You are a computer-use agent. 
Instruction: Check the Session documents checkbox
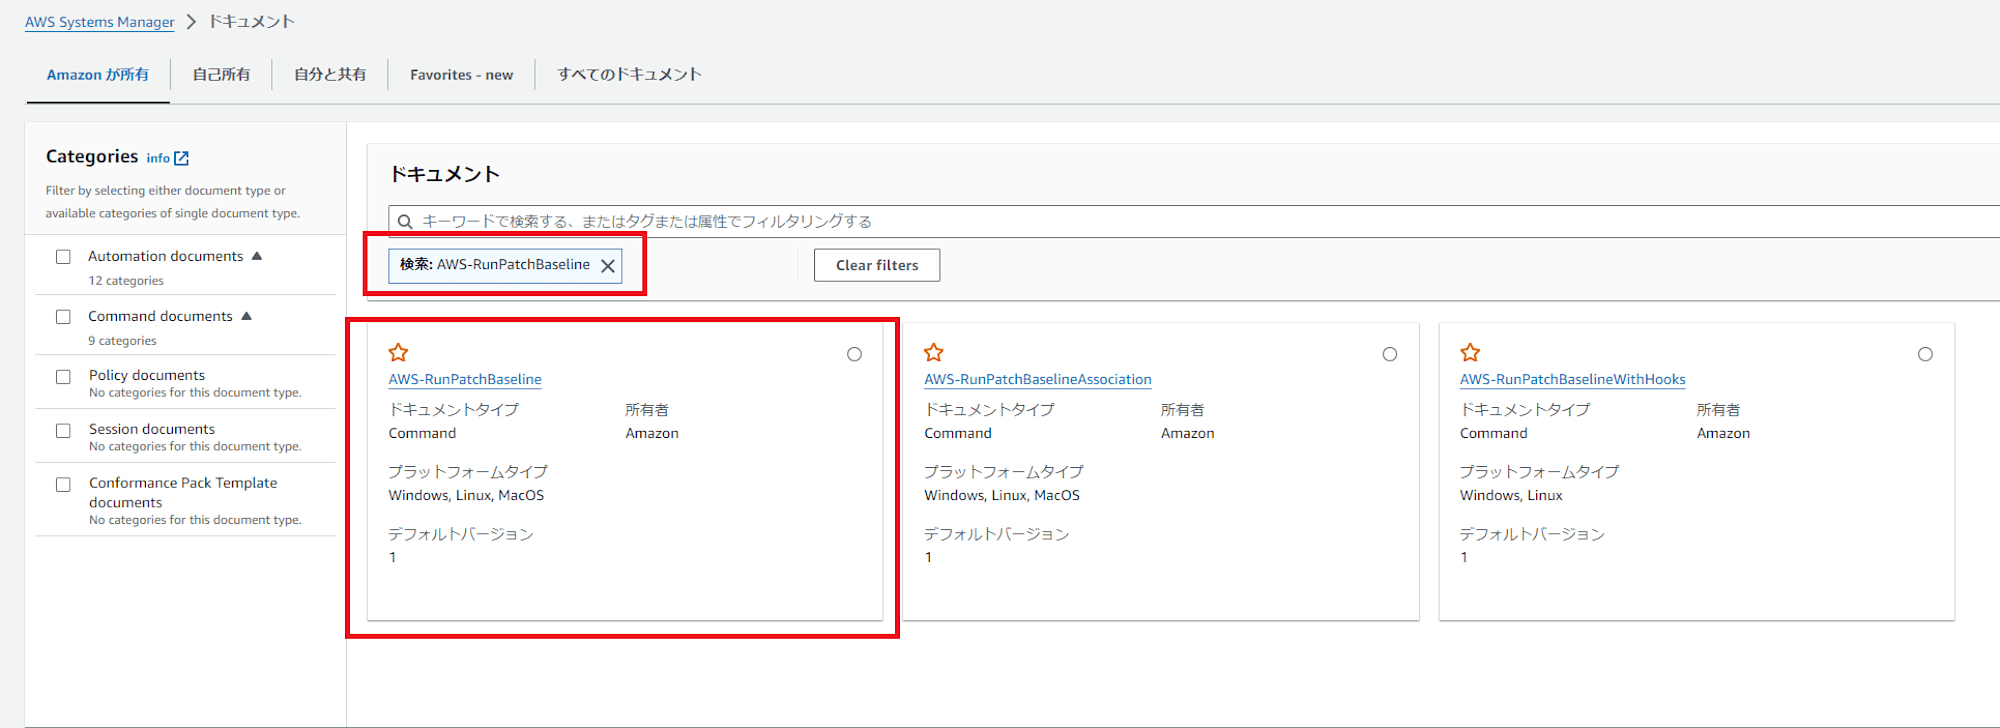[63, 431]
